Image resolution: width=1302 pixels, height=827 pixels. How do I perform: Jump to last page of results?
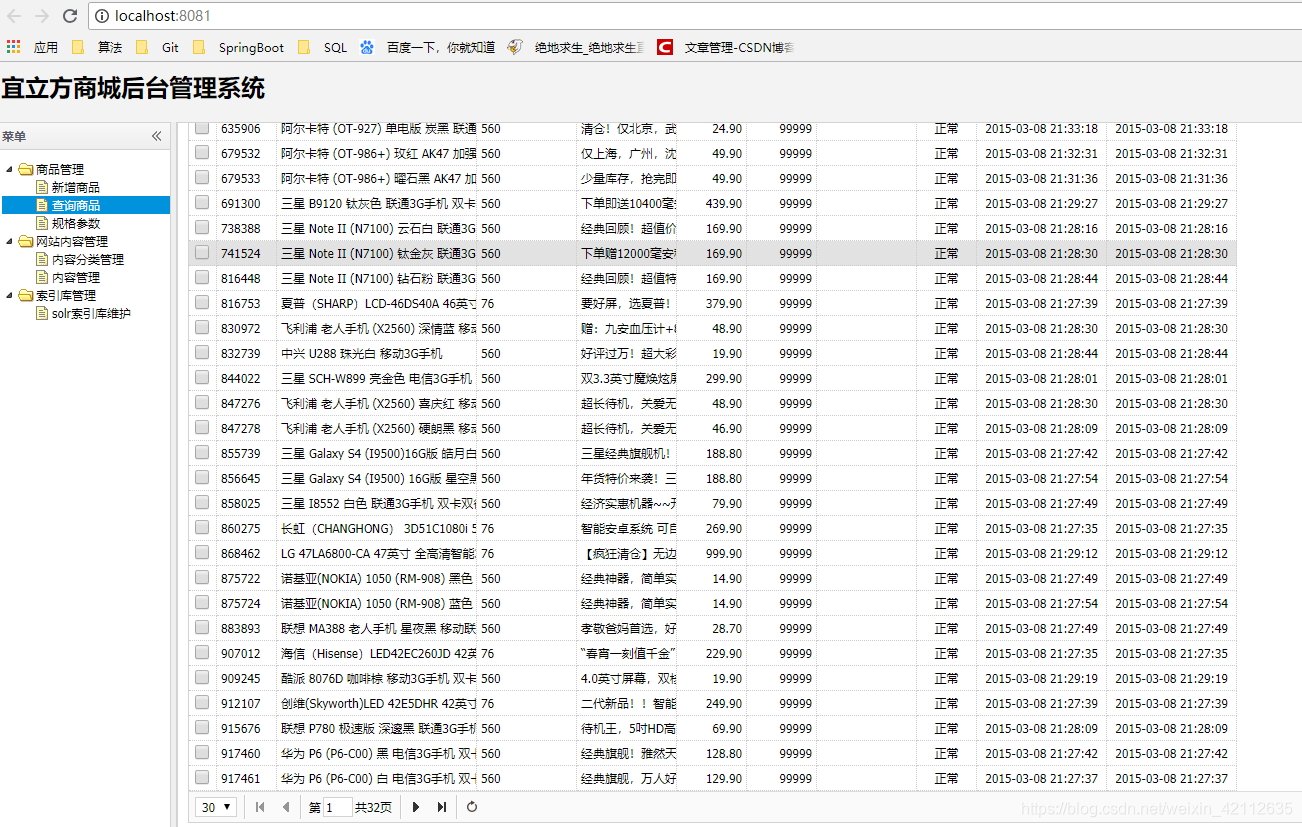(441, 807)
